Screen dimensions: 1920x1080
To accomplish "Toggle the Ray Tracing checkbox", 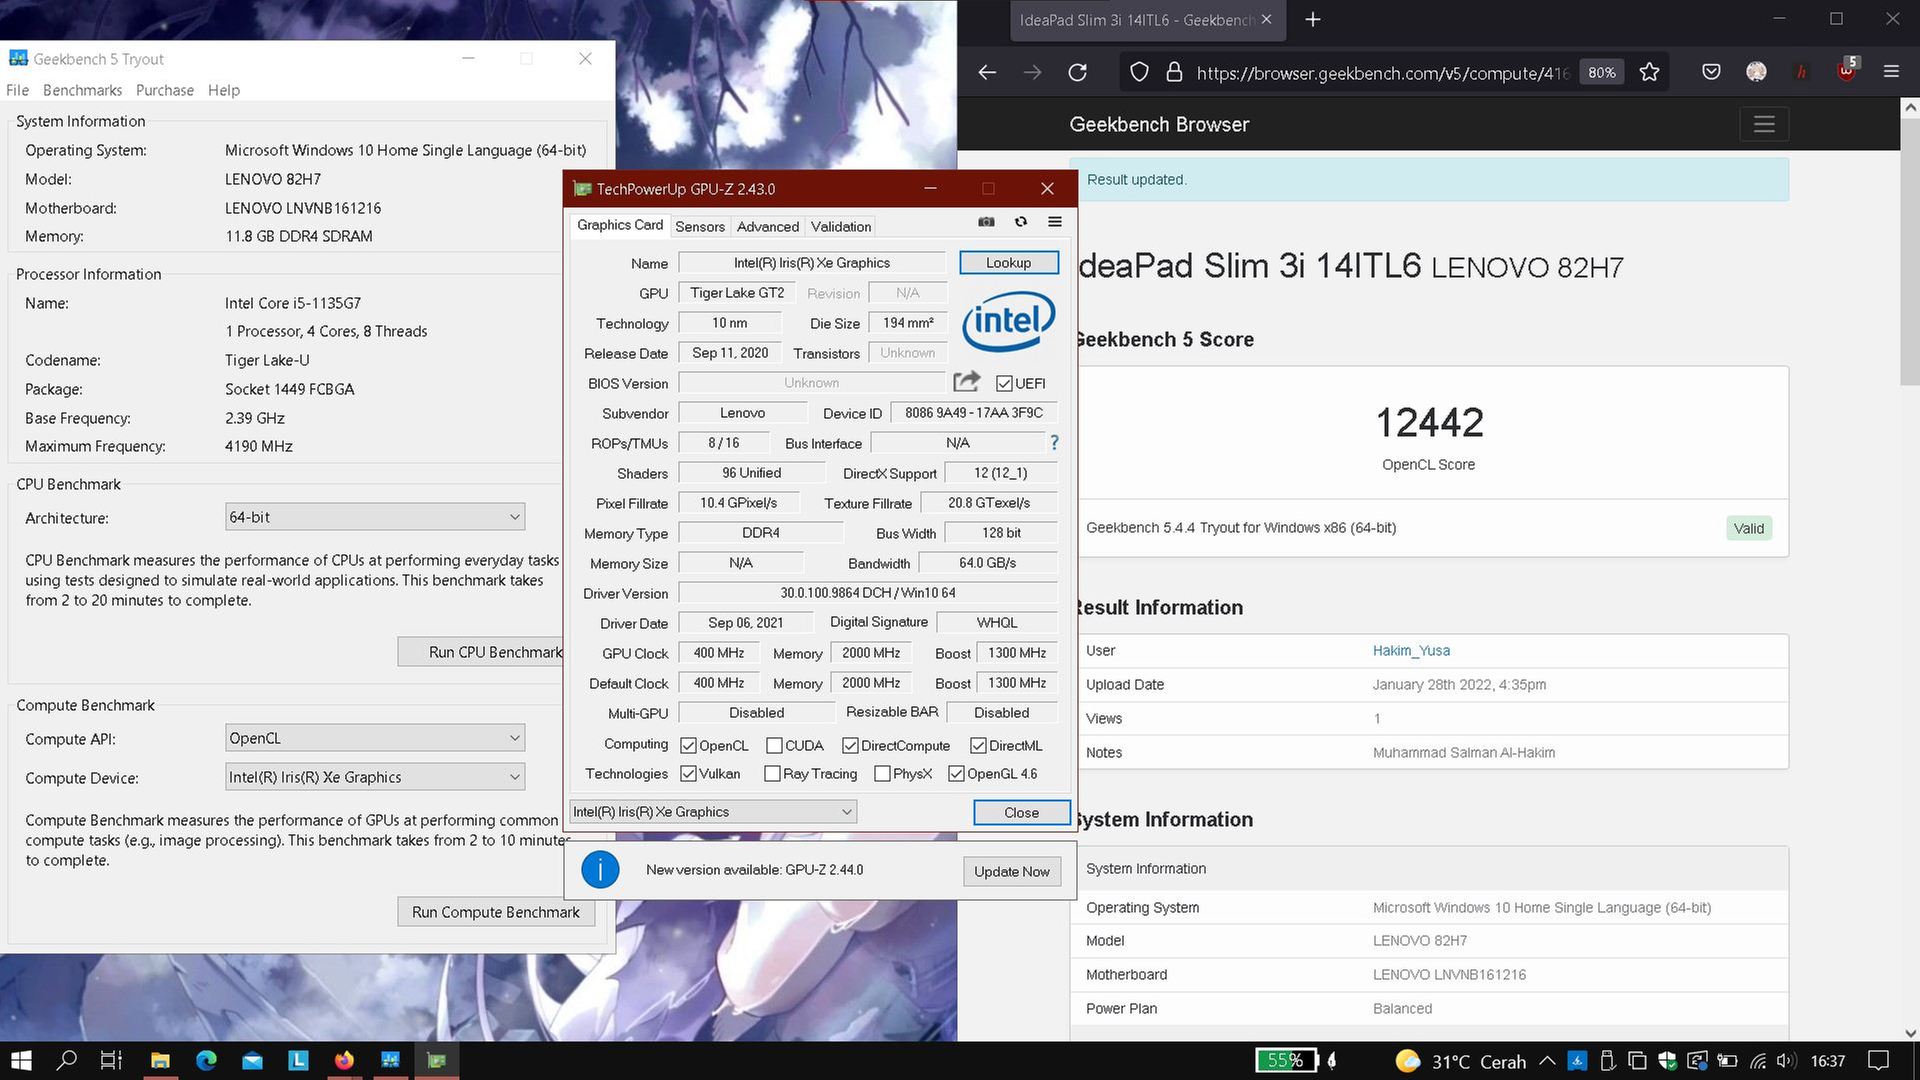I will (x=772, y=773).
